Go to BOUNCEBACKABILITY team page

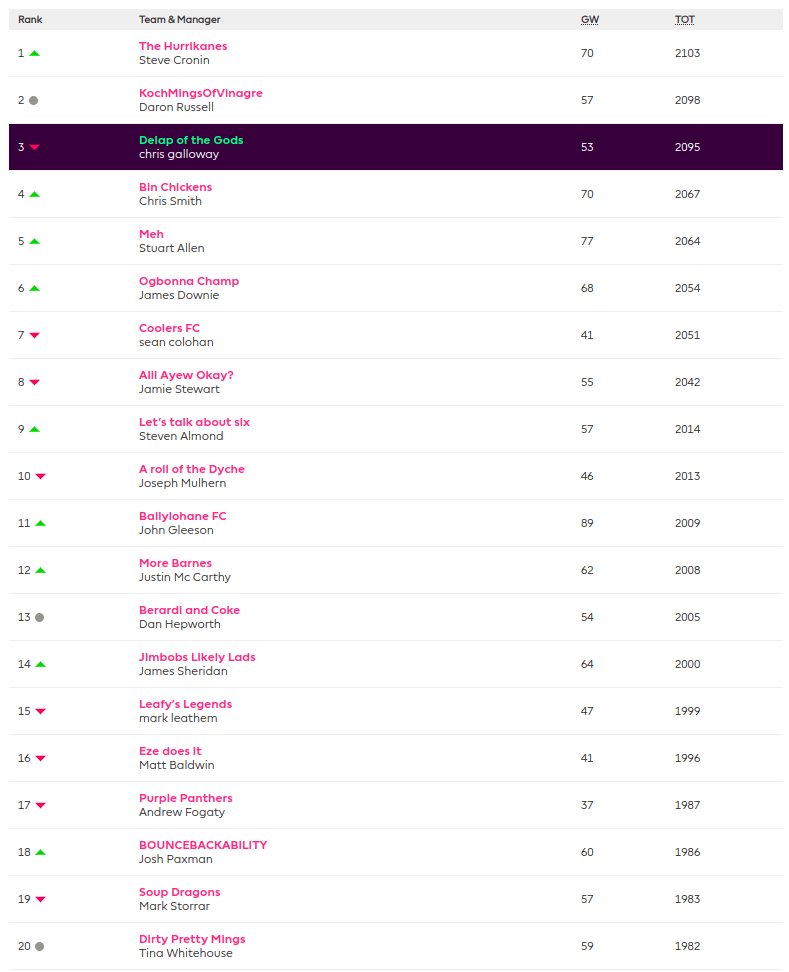203,845
